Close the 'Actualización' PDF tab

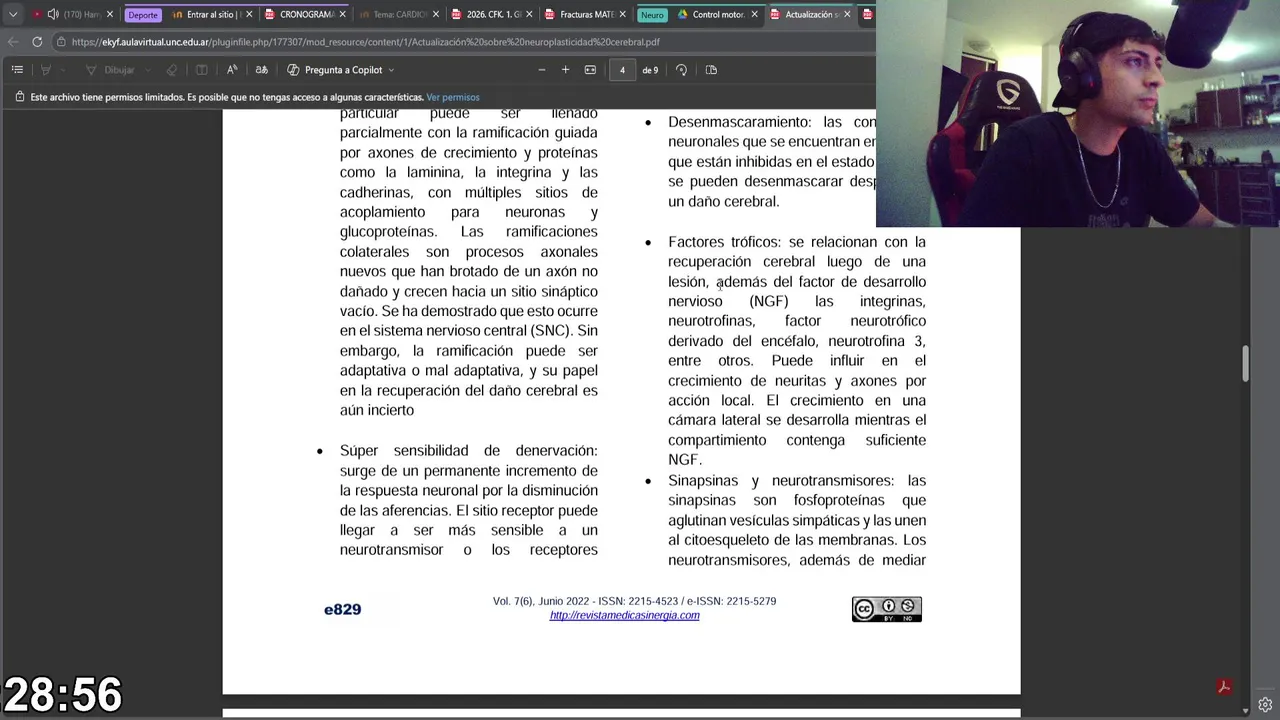[848, 14]
